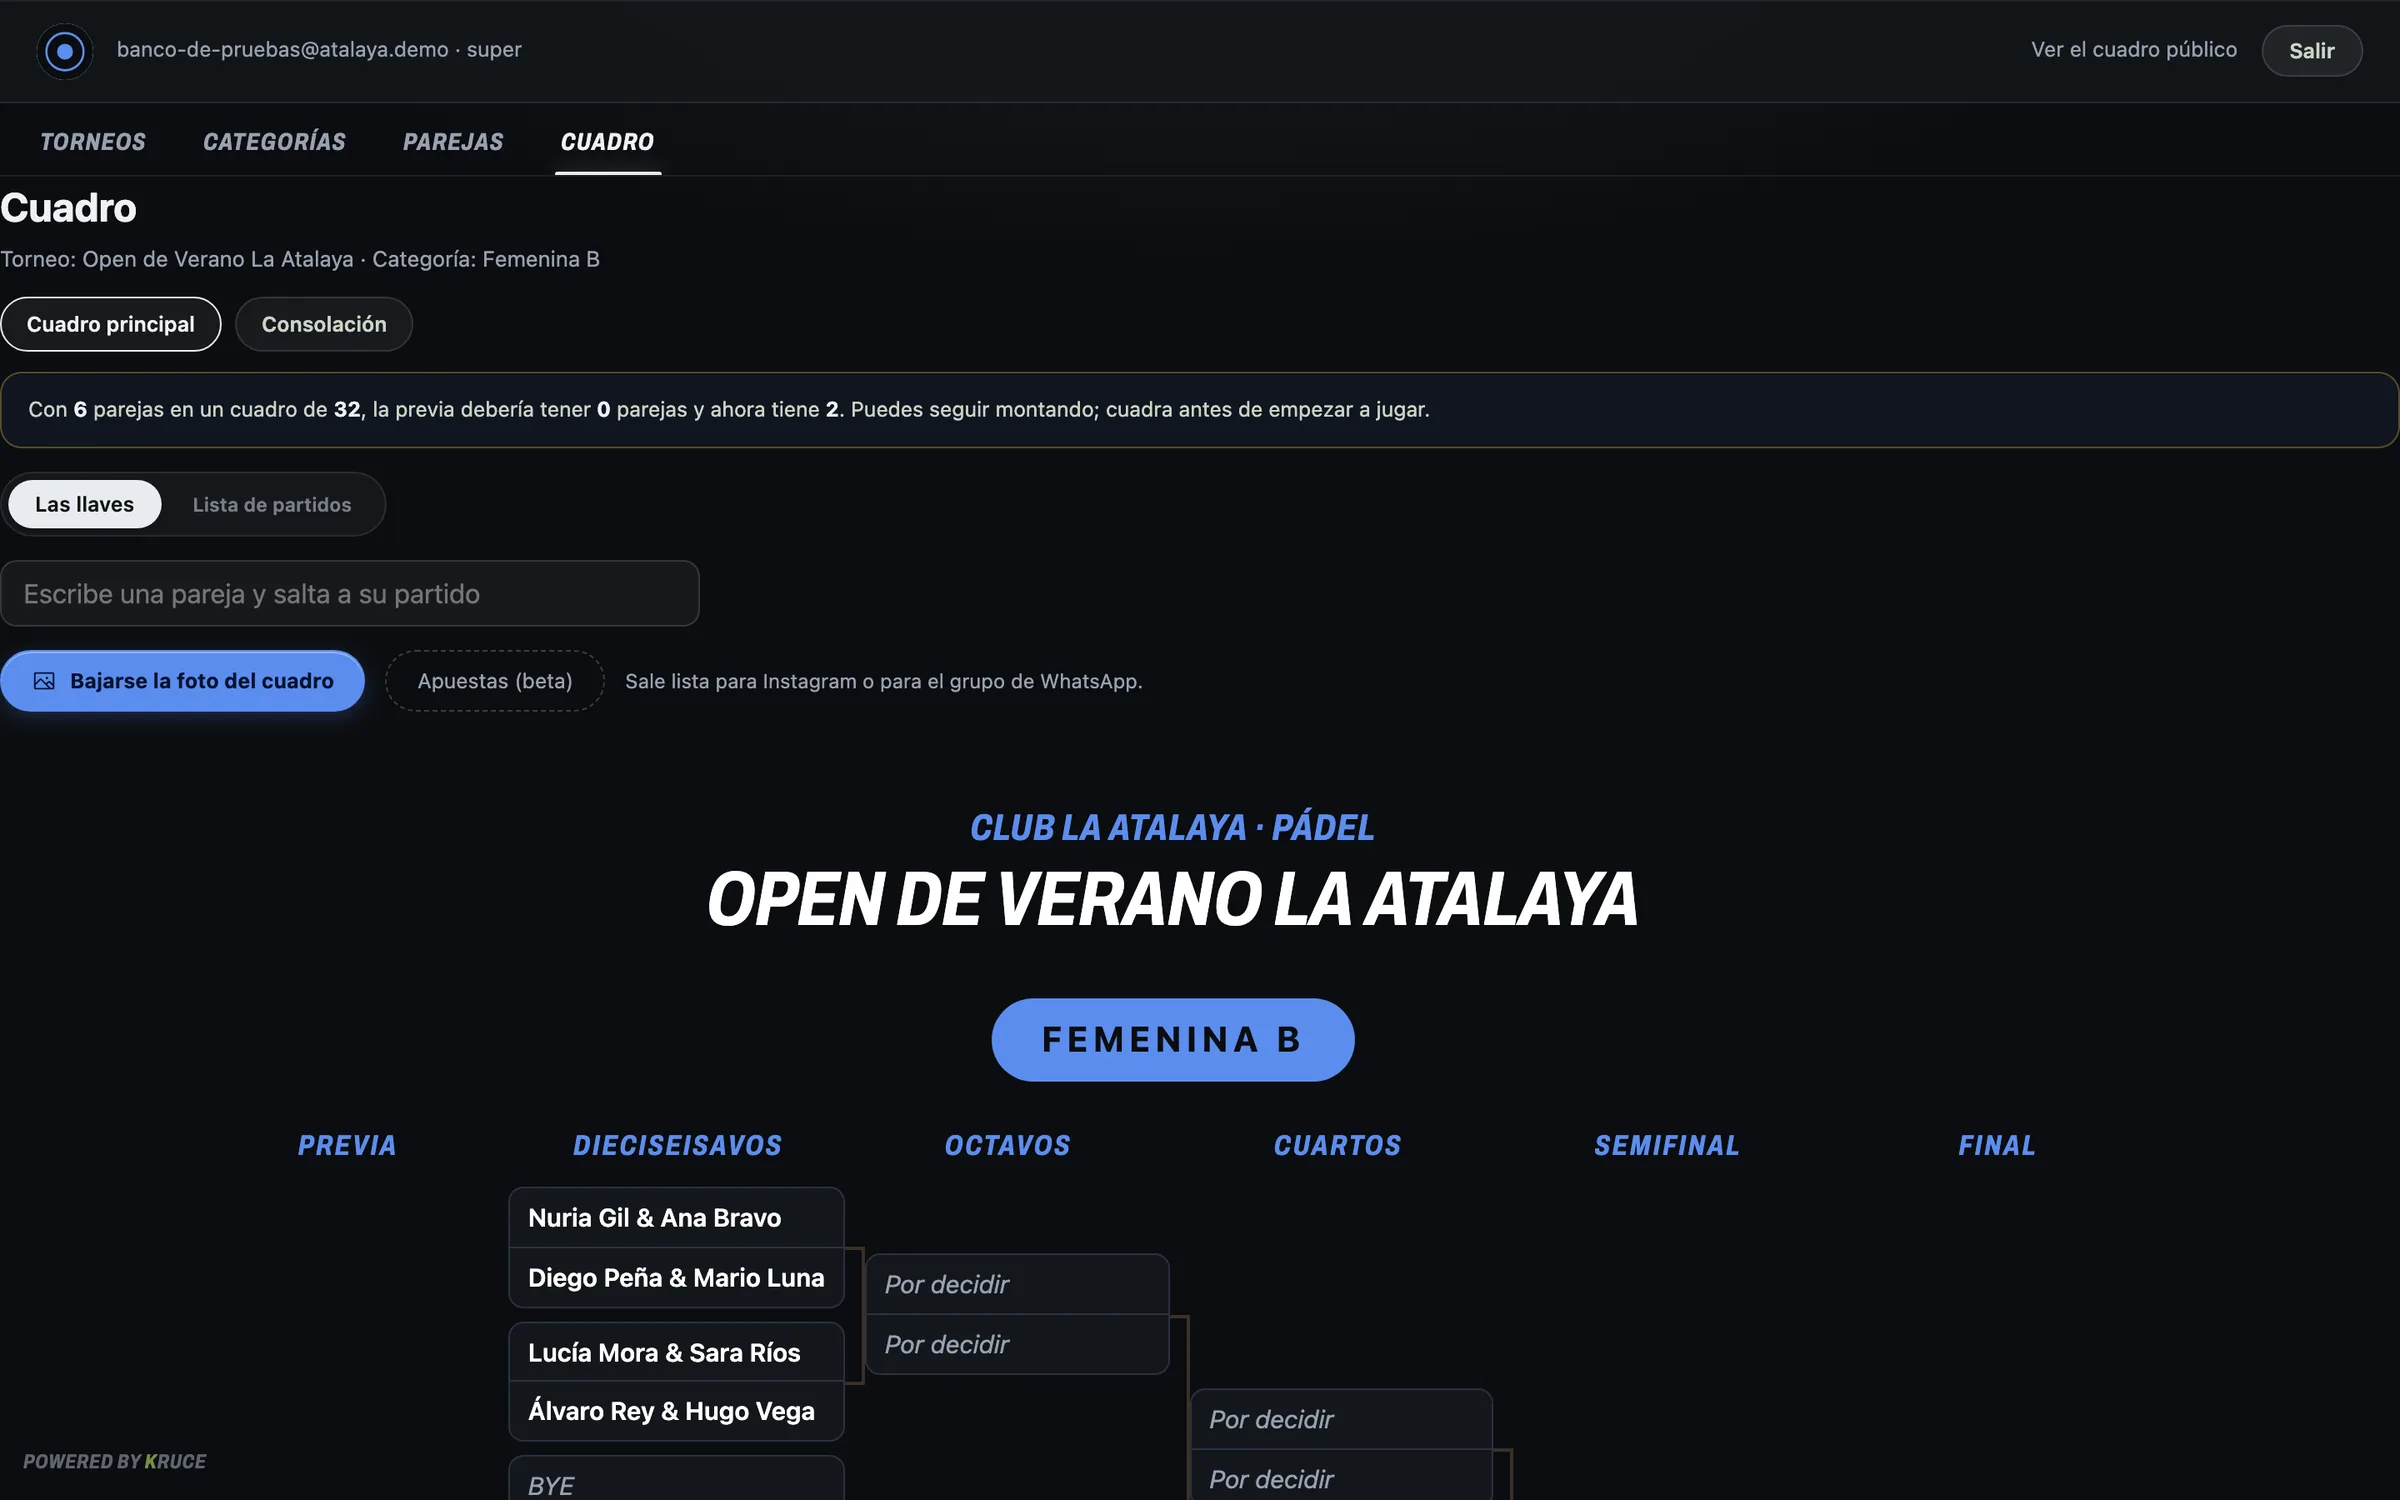Click the Dieciseisavos round heading

[x=678, y=1145]
